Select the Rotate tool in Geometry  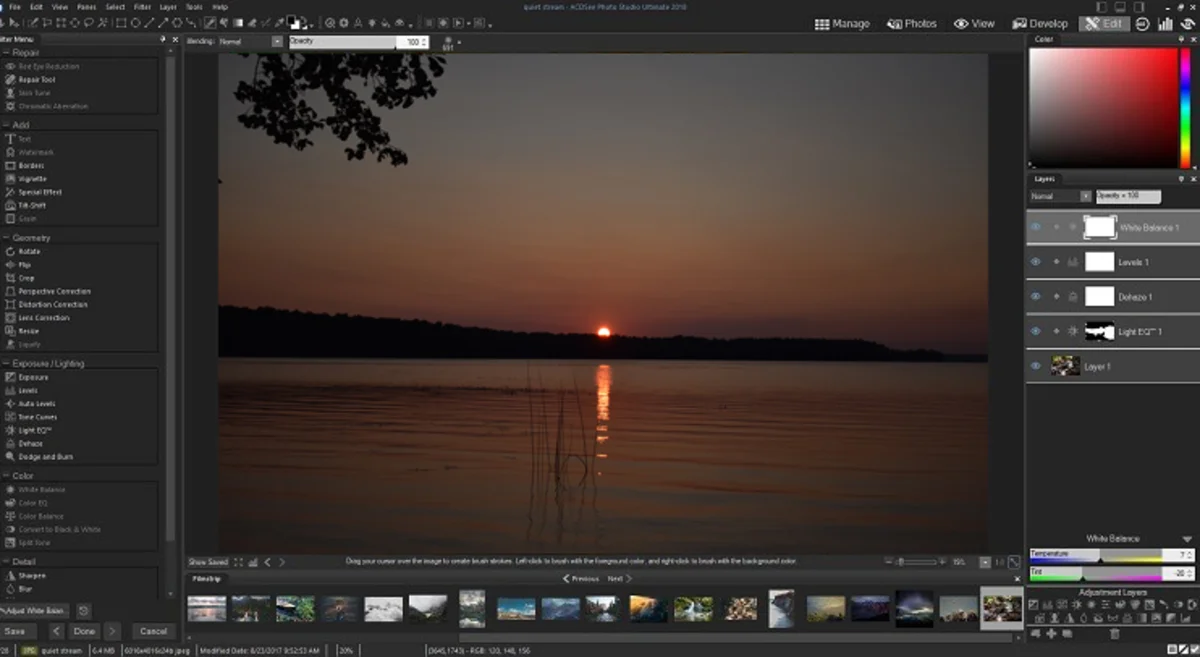click(29, 252)
